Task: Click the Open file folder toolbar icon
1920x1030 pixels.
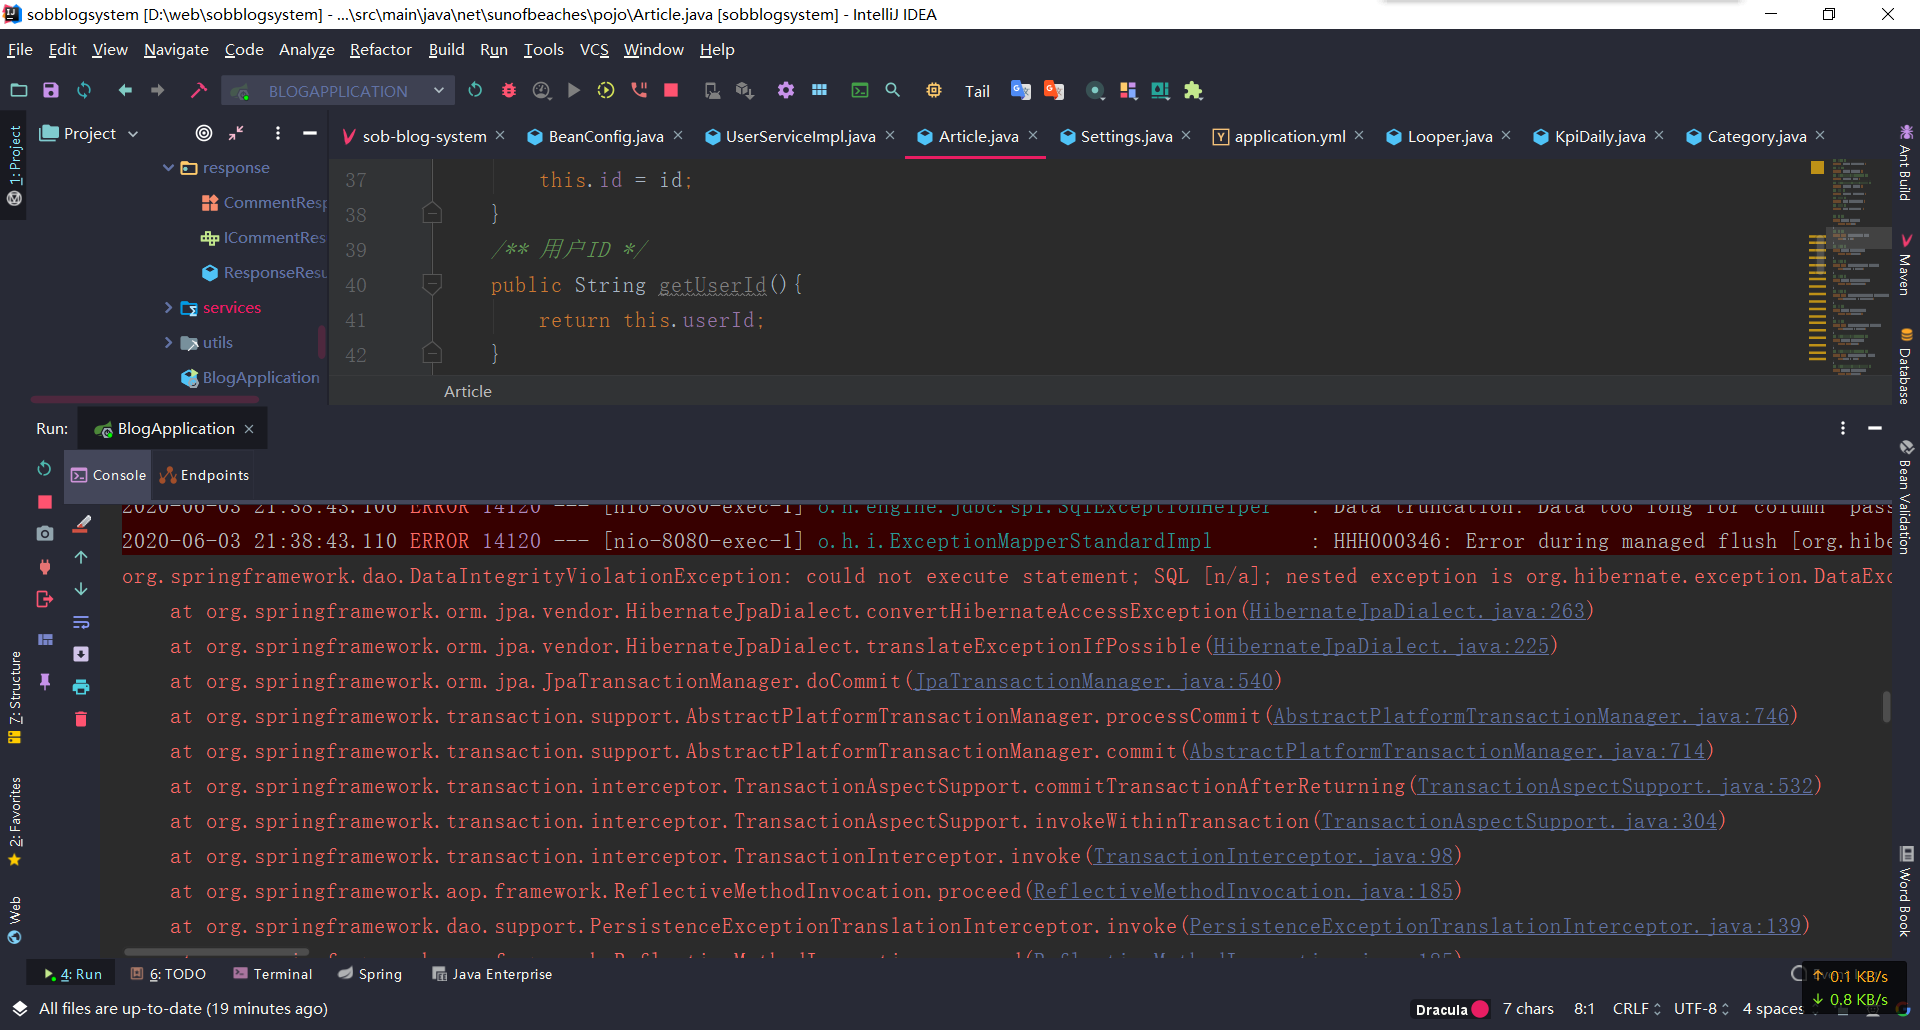Action: point(19,90)
